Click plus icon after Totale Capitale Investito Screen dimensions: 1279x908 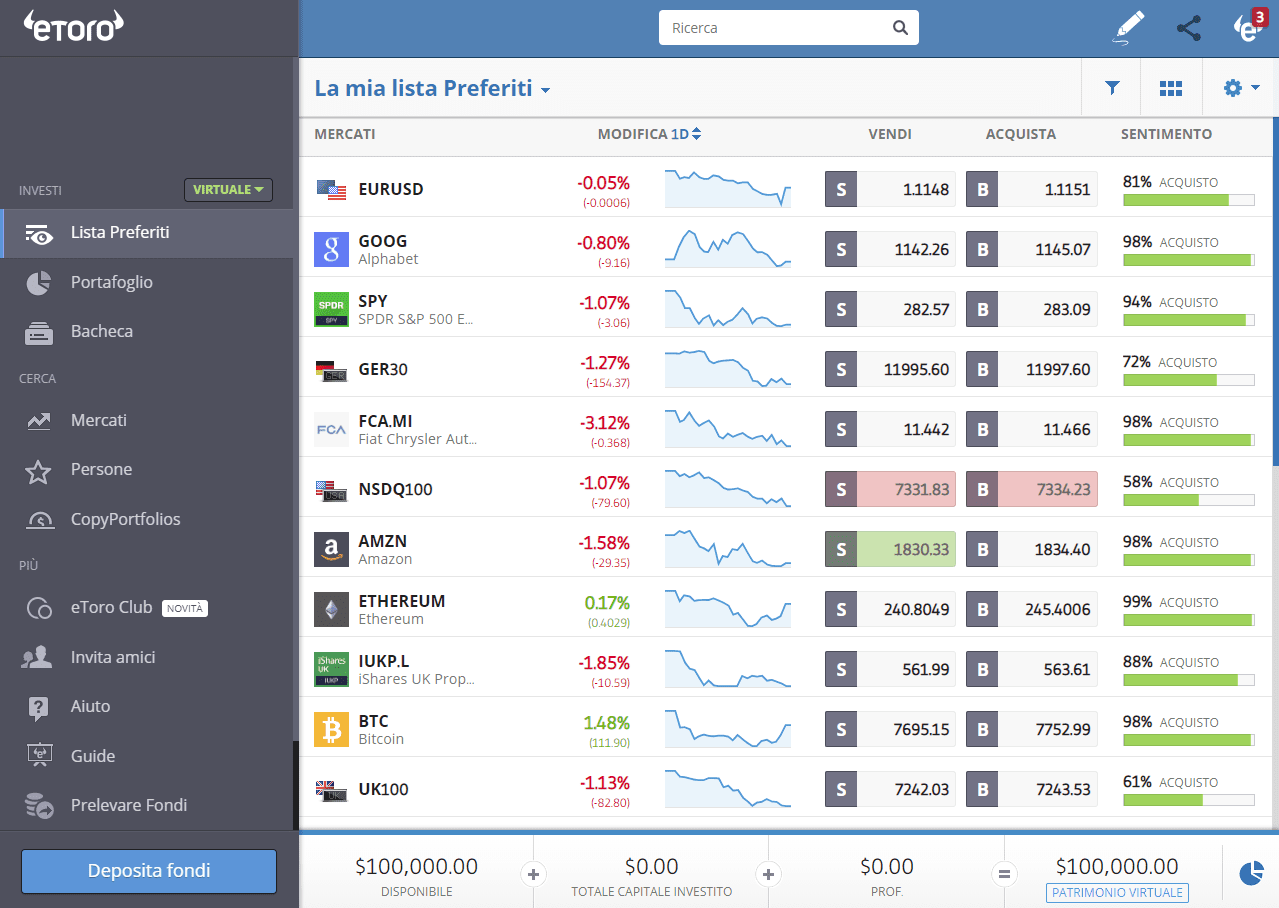[768, 874]
